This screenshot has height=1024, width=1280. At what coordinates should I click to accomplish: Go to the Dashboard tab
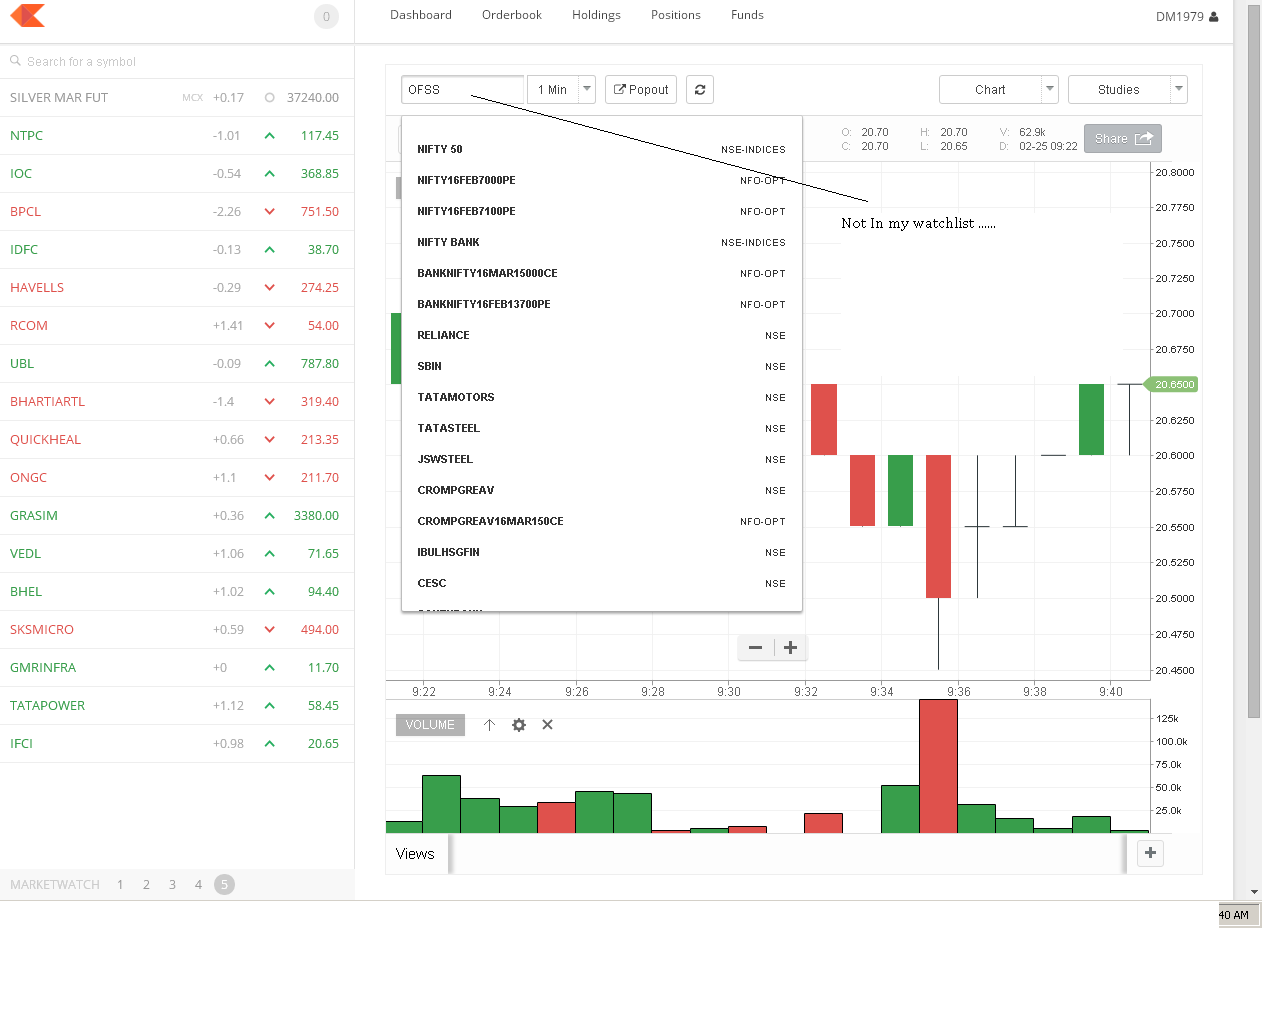point(421,15)
